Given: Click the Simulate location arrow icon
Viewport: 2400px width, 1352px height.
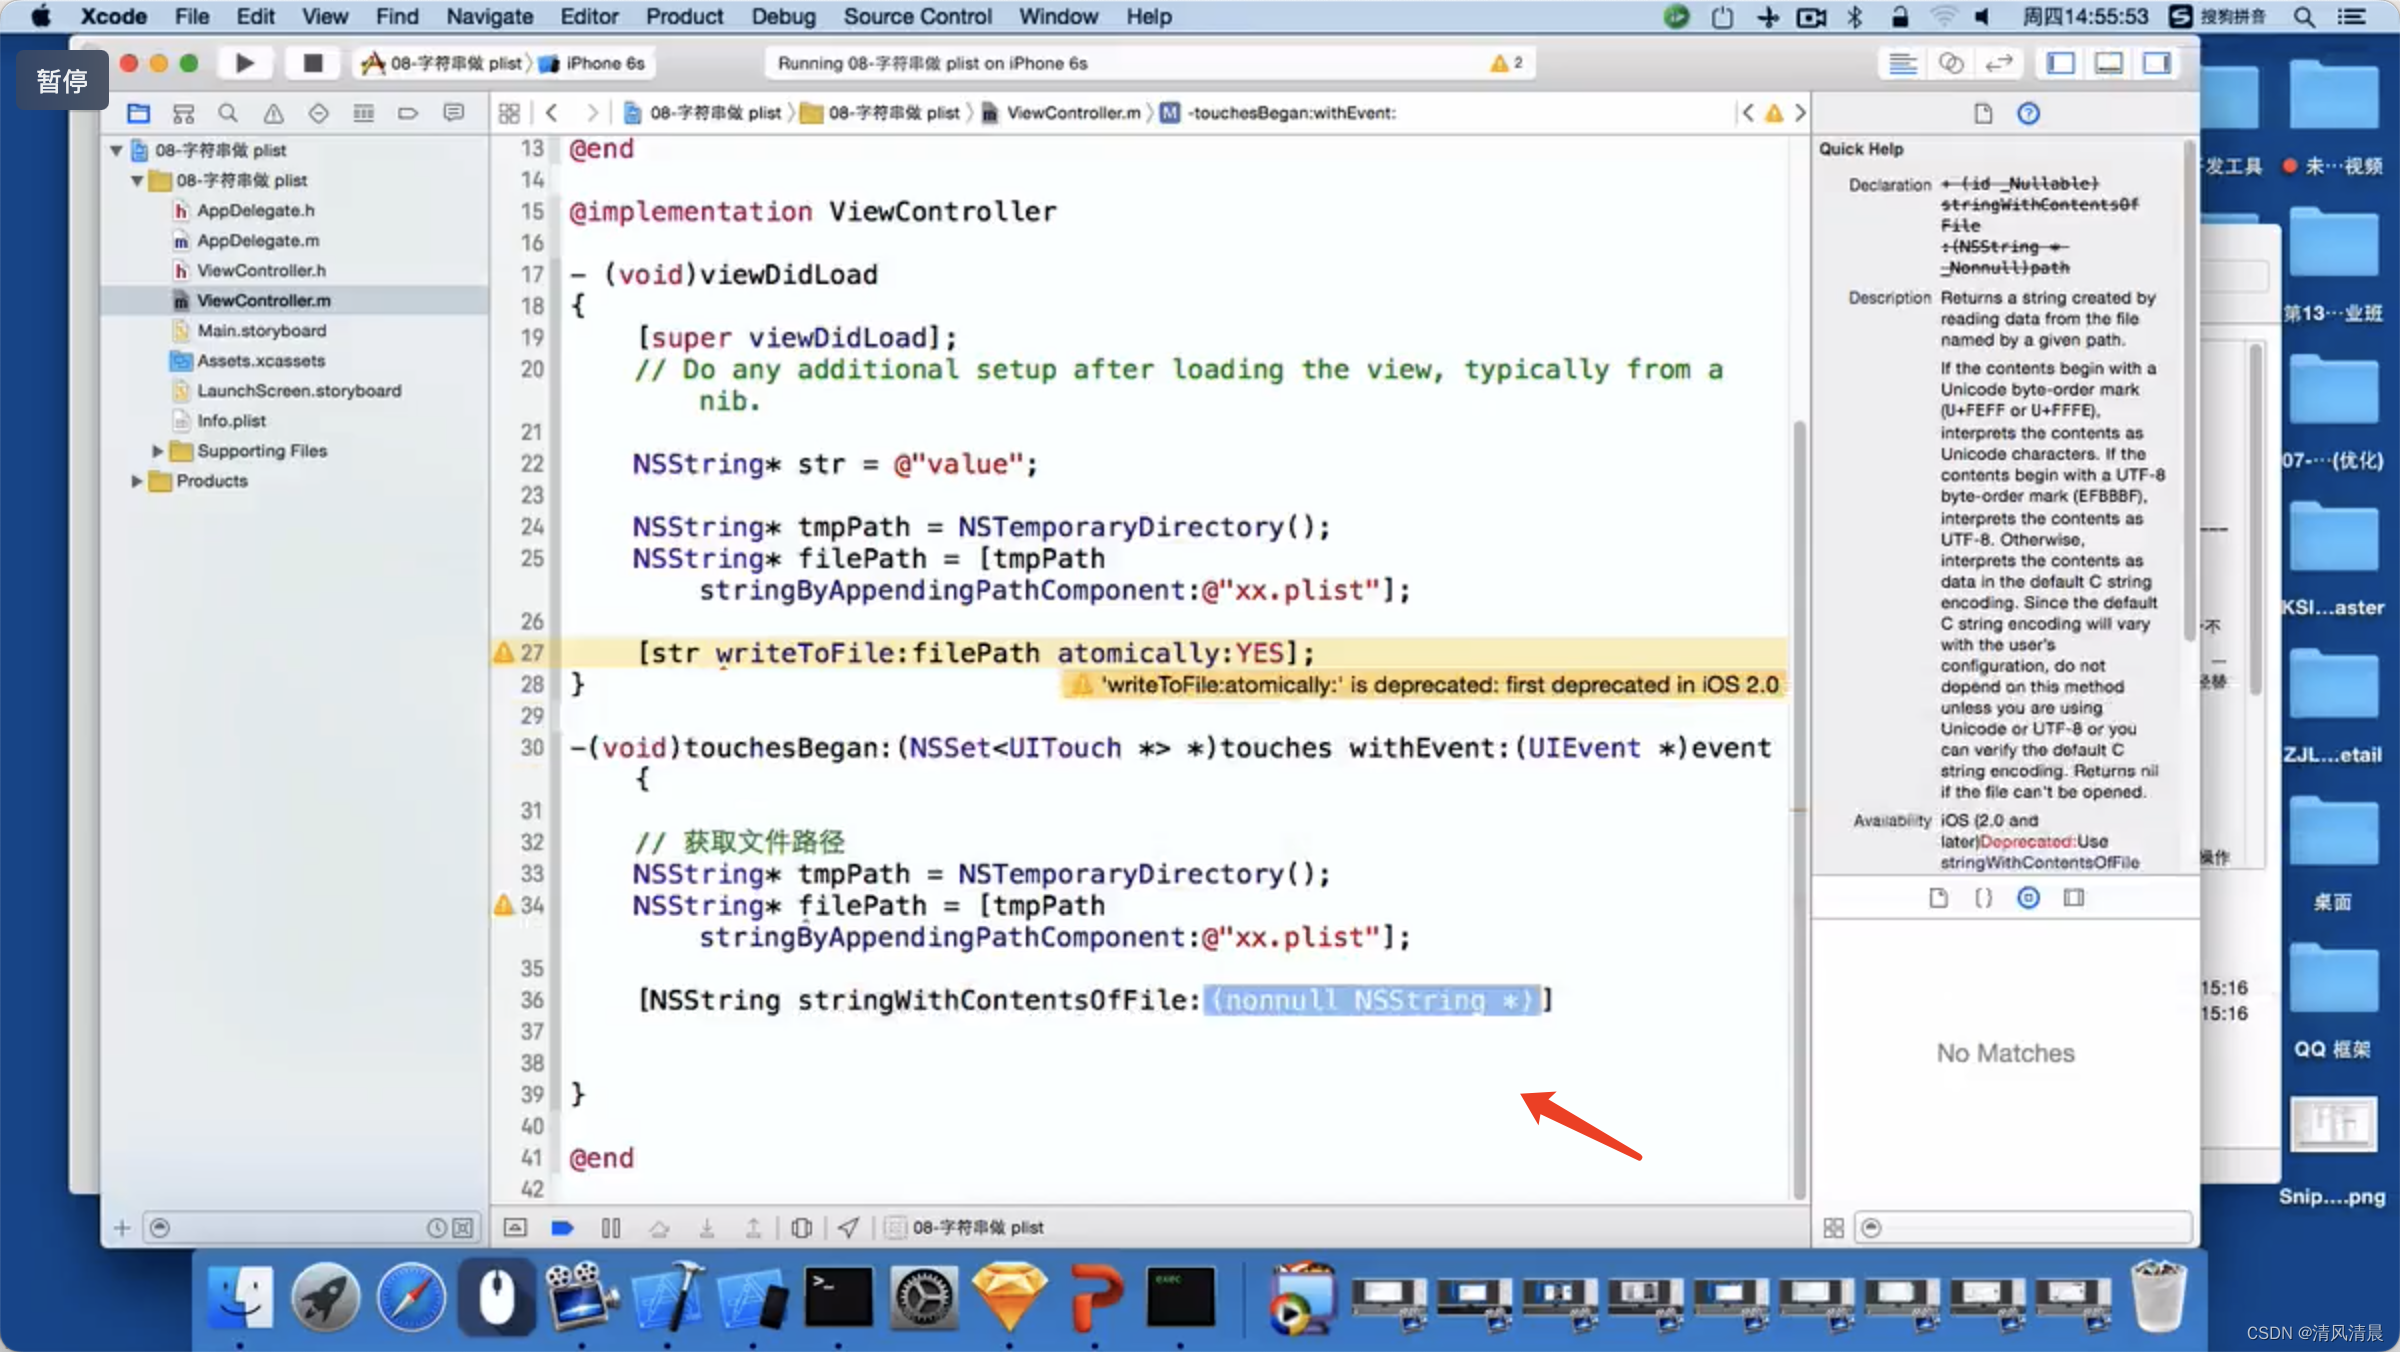Looking at the screenshot, I should click(x=849, y=1227).
